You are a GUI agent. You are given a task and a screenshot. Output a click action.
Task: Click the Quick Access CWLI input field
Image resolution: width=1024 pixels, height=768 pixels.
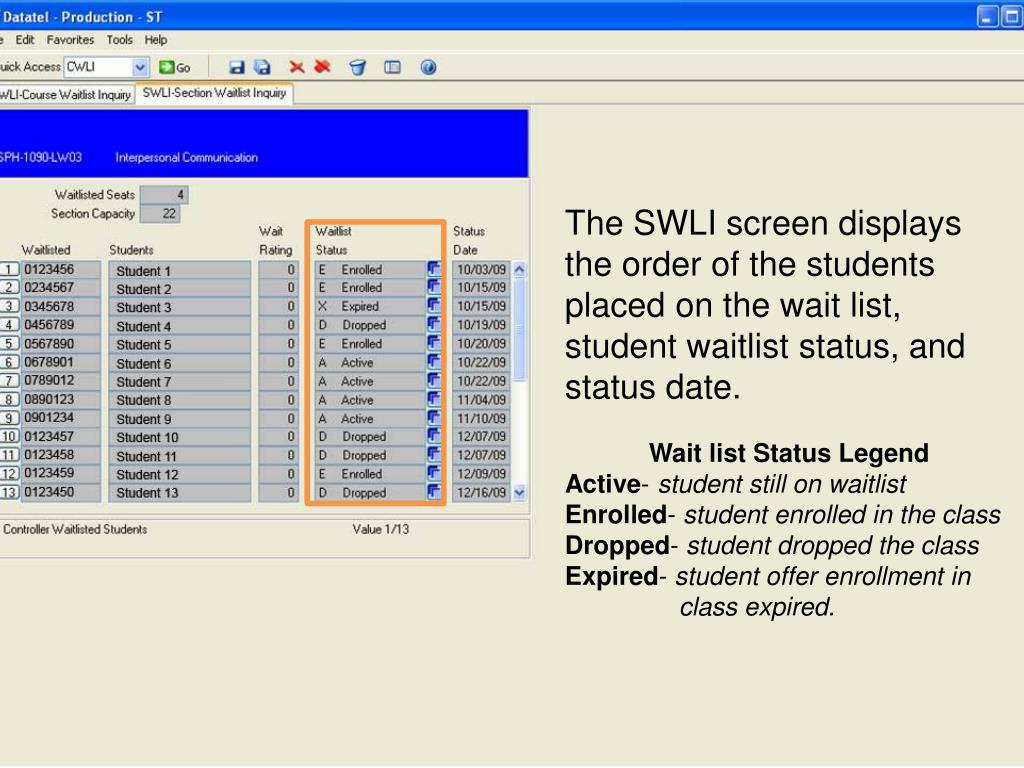tap(98, 67)
